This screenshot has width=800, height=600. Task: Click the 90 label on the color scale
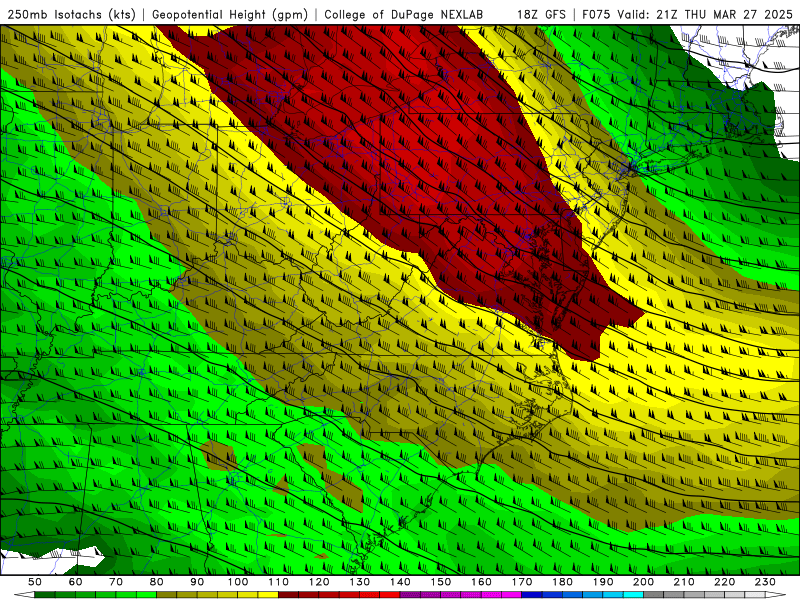click(197, 582)
